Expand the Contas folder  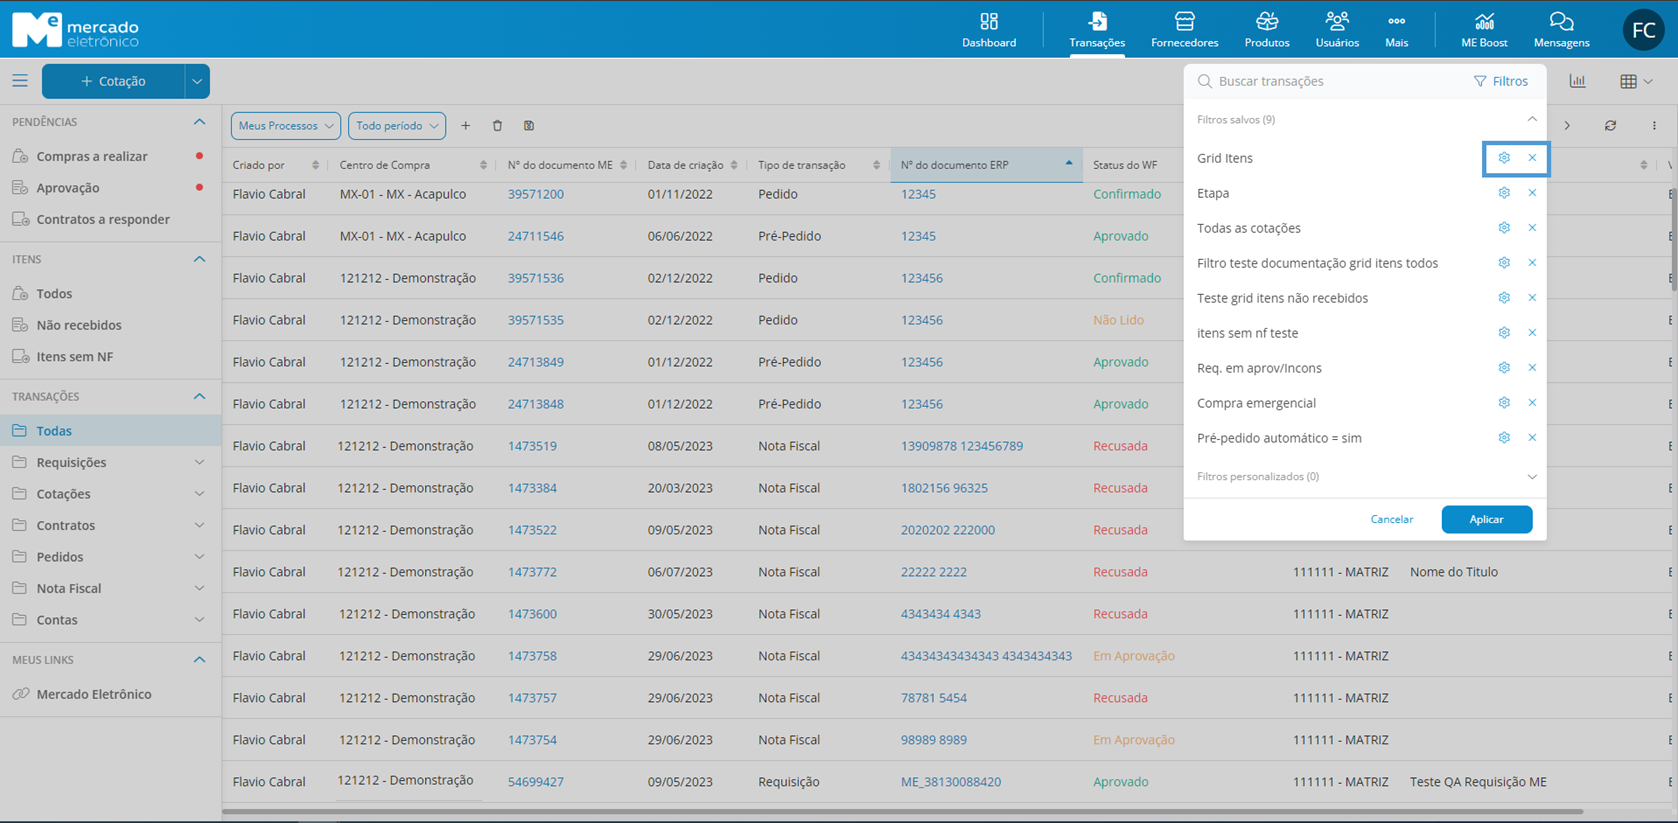tap(199, 620)
